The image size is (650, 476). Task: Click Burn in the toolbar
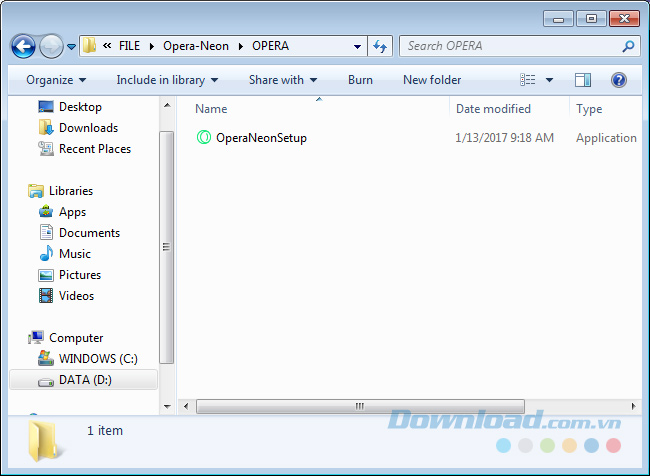[x=360, y=80]
